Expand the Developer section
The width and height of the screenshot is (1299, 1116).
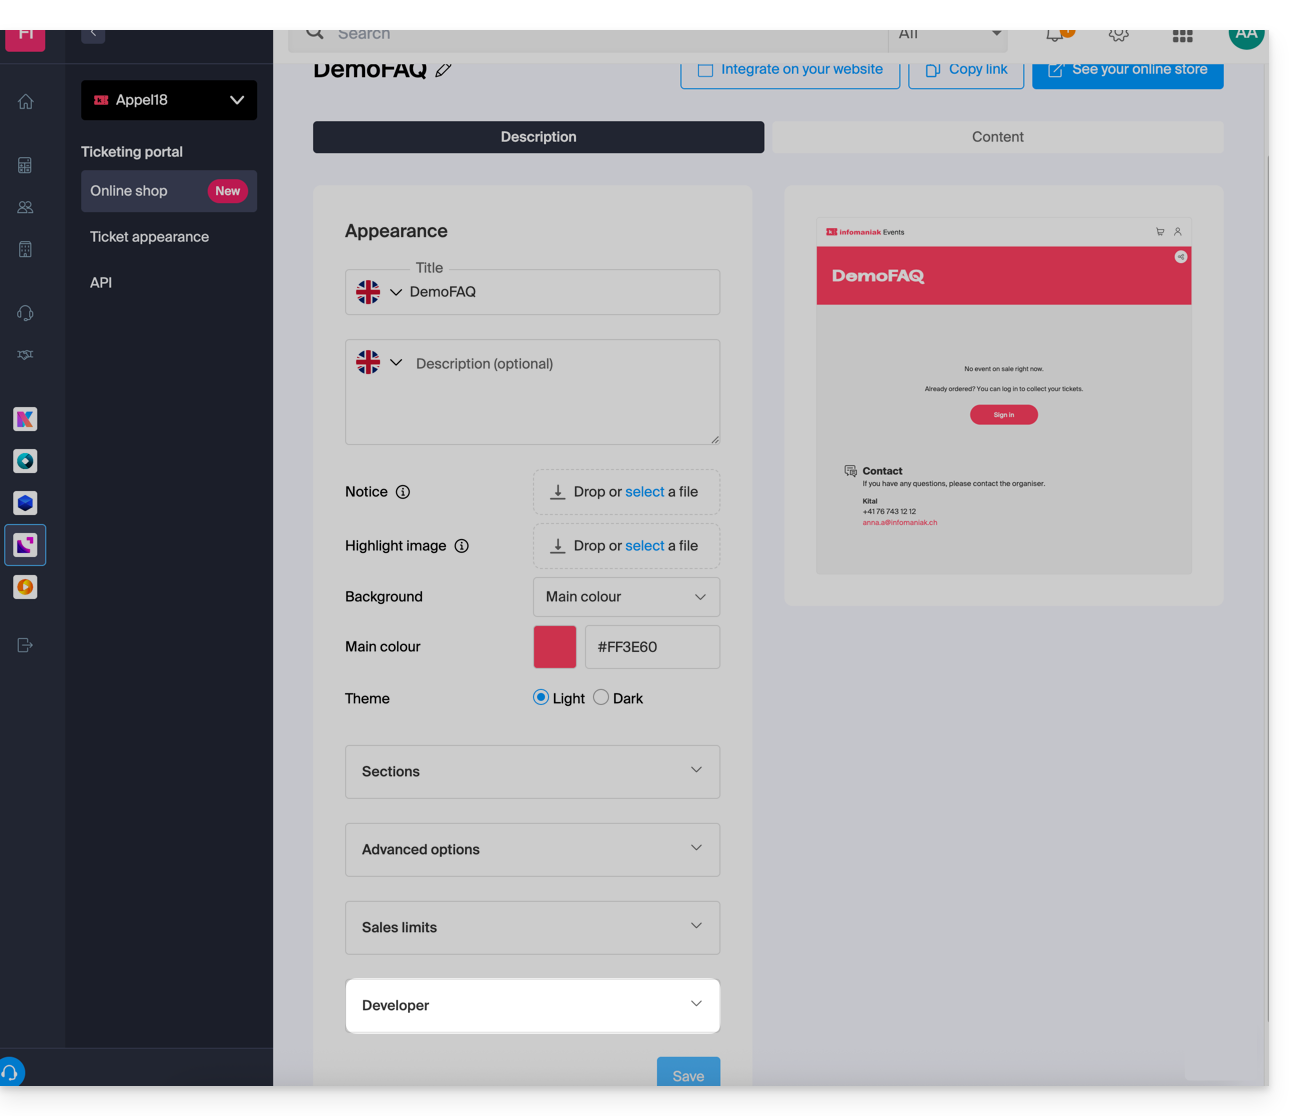(532, 1005)
